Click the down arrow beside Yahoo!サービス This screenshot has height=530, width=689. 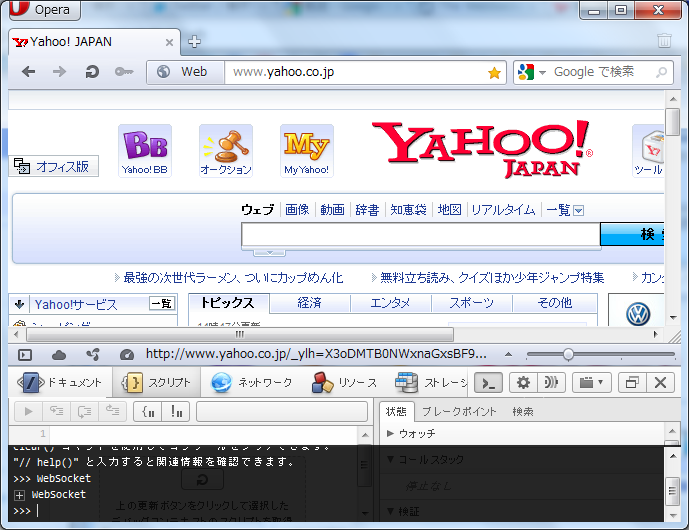[19, 304]
